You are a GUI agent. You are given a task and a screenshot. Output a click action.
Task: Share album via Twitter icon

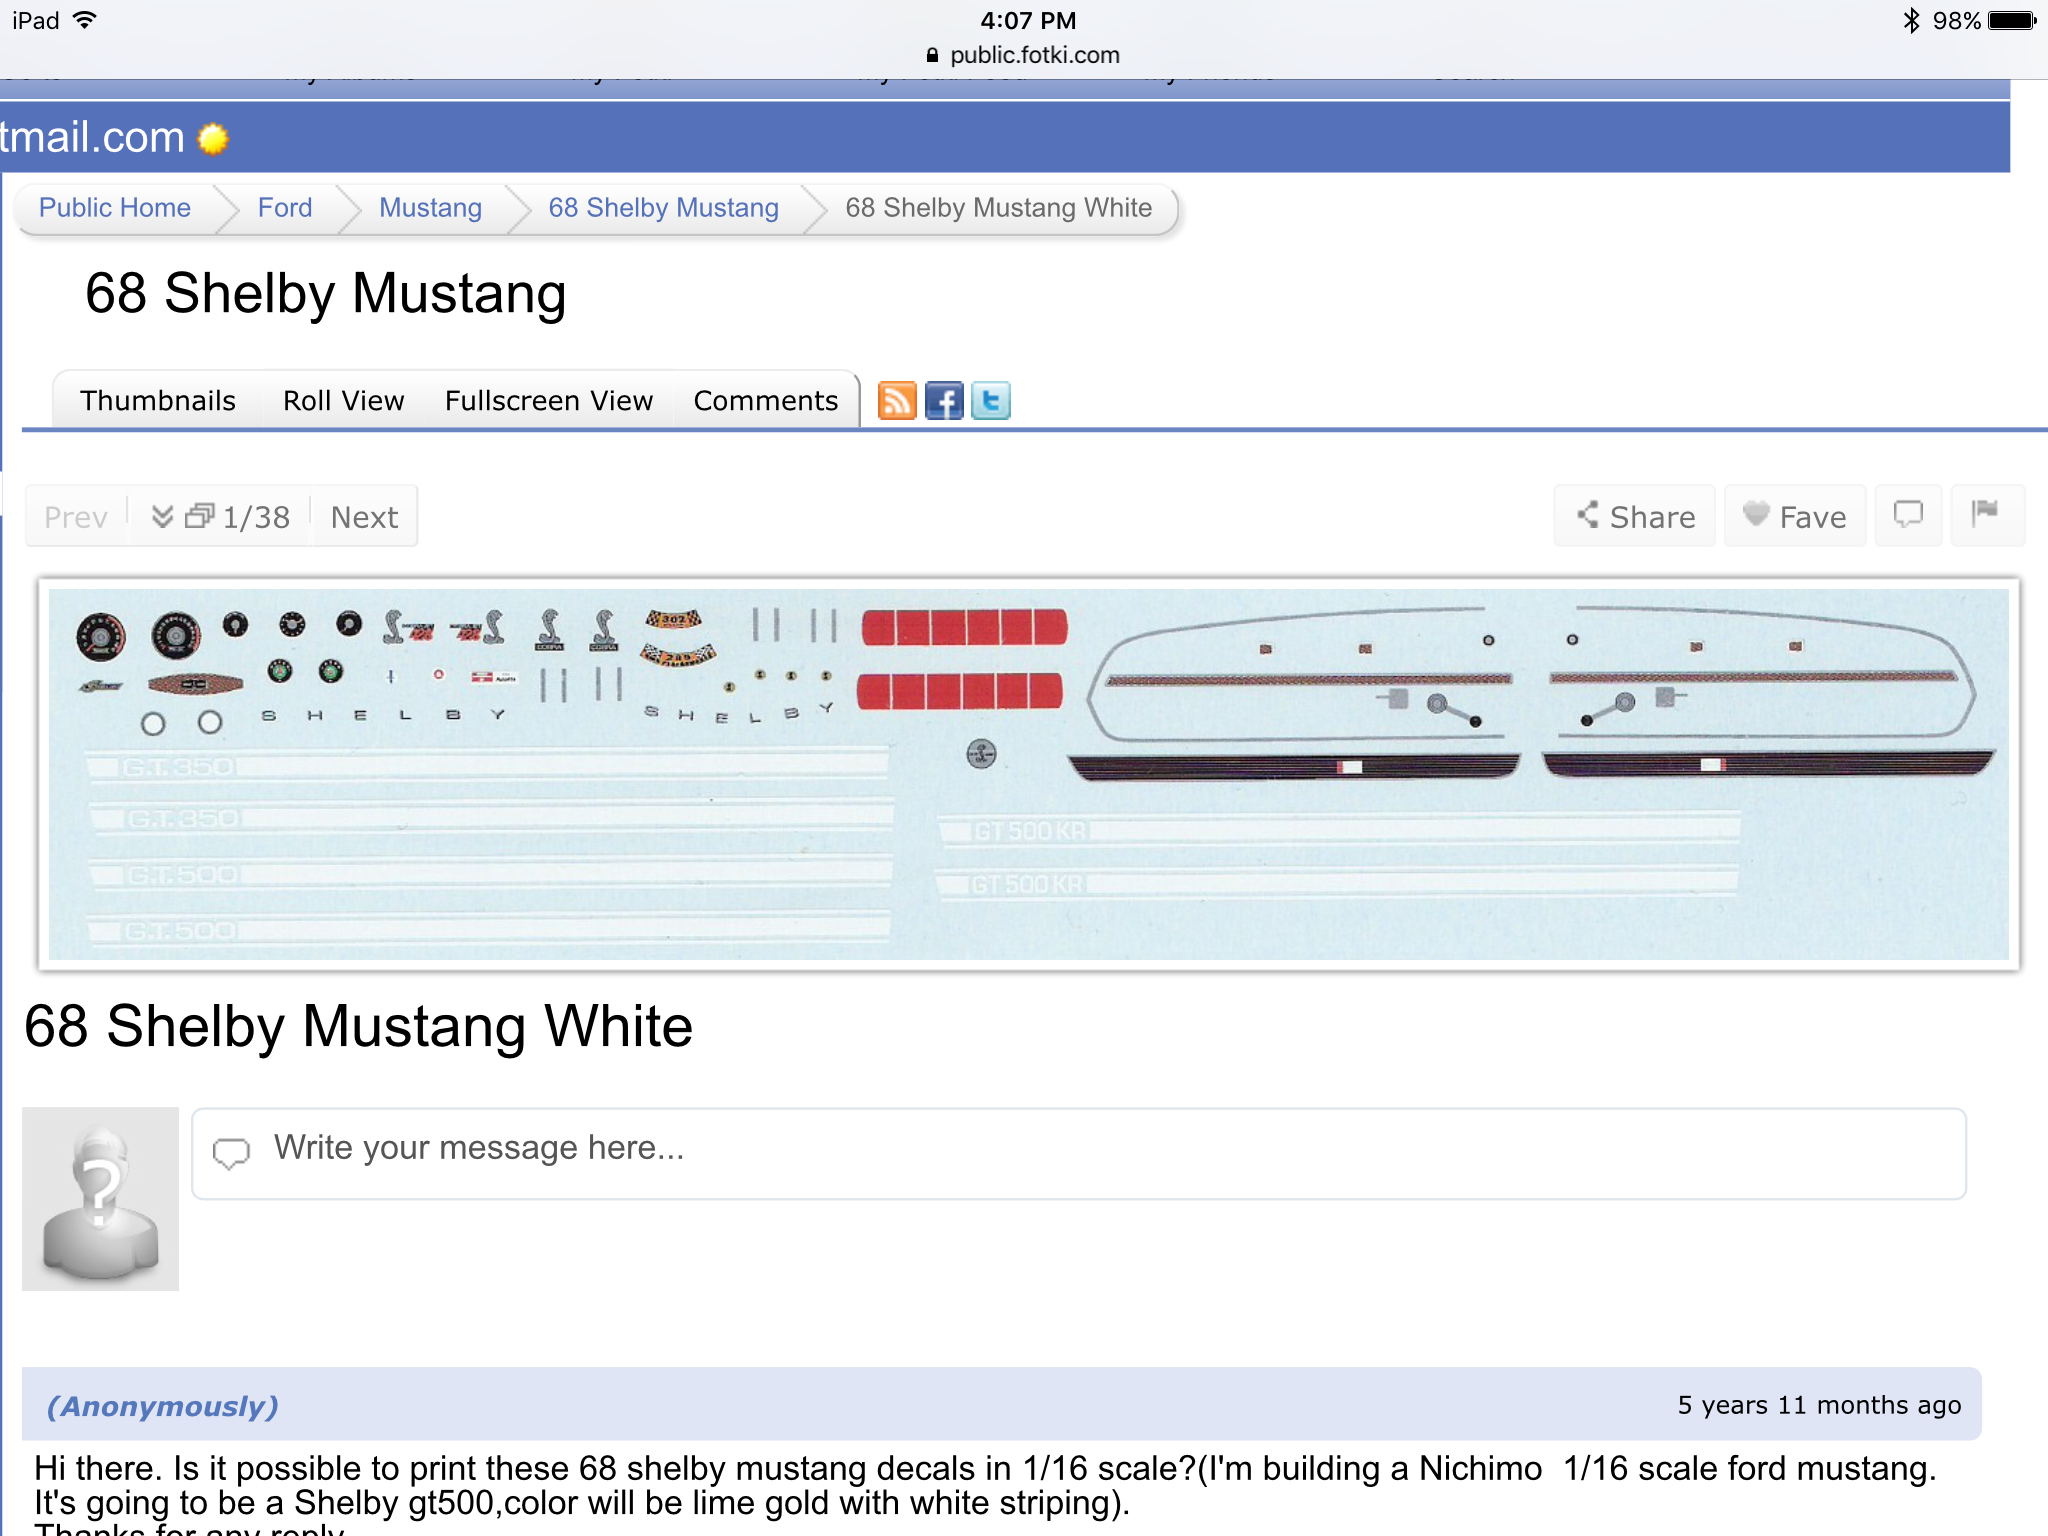tap(991, 401)
